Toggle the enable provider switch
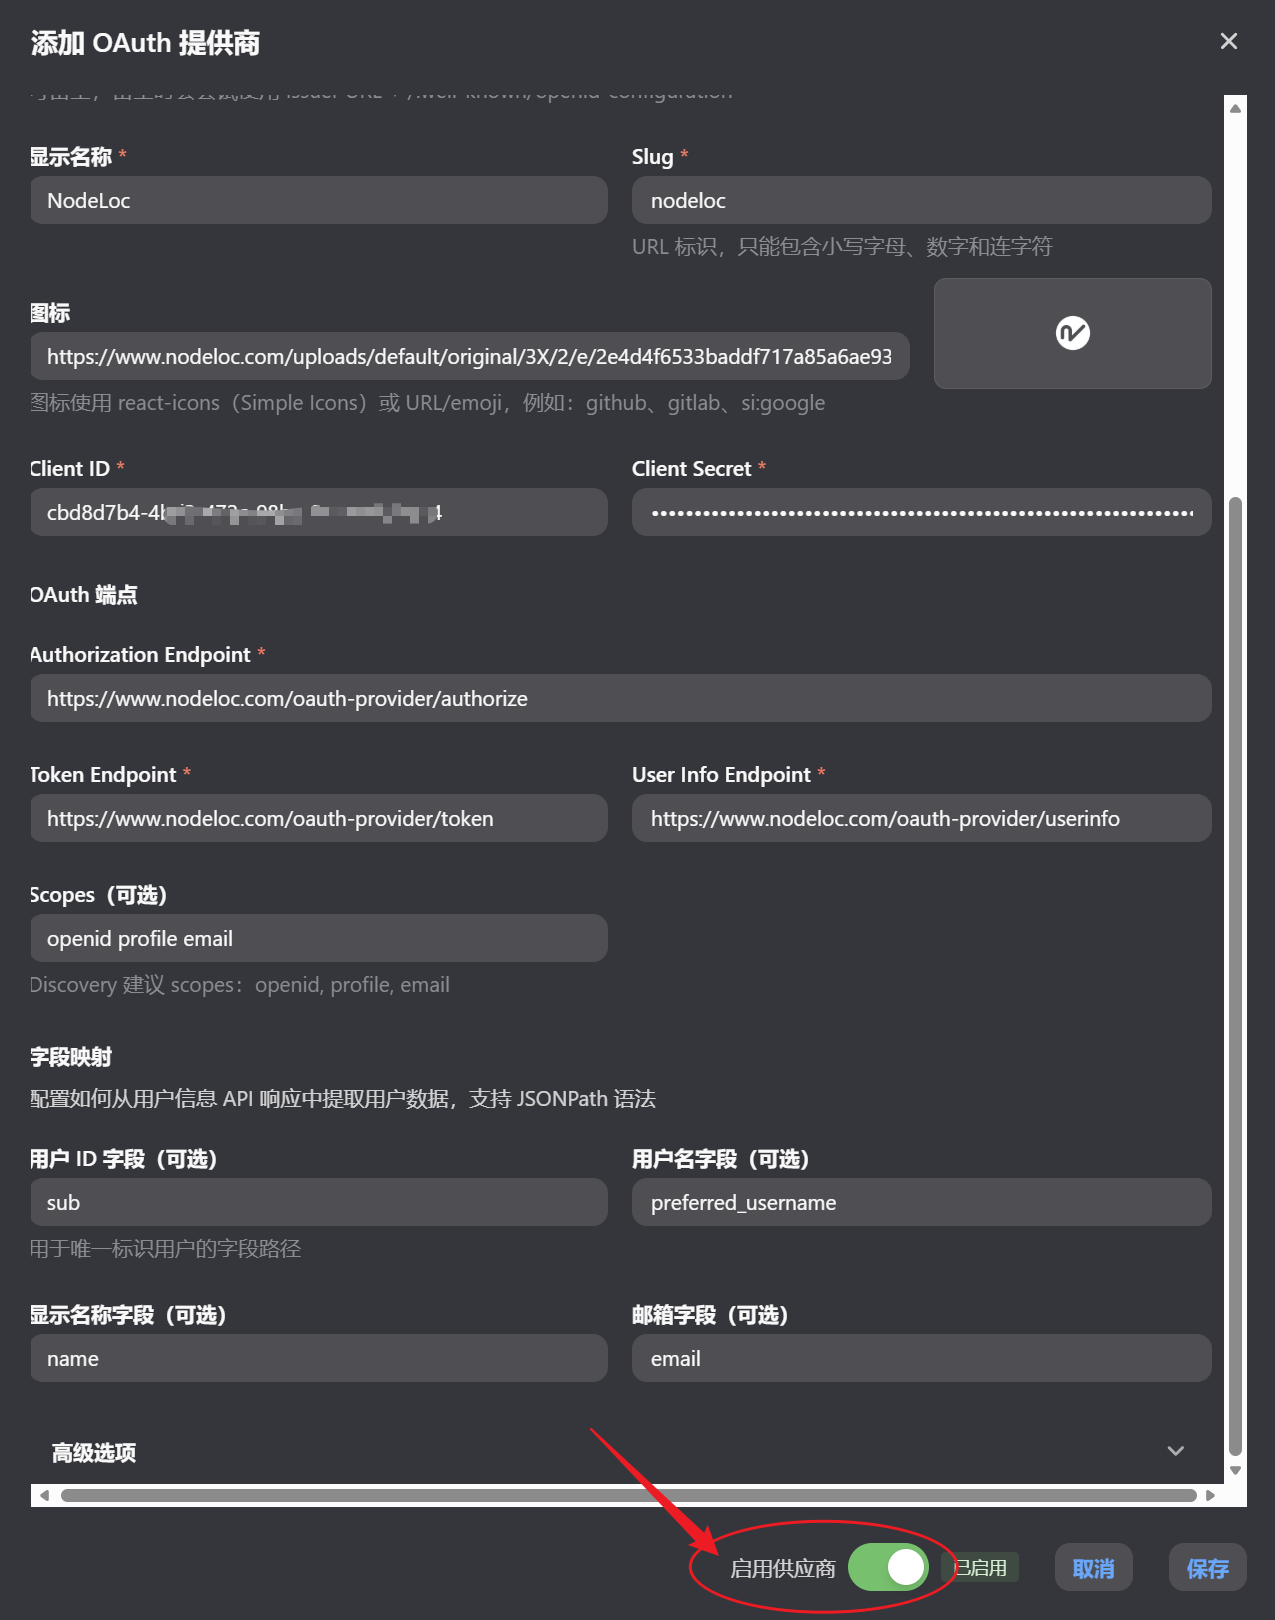 [888, 1567]
